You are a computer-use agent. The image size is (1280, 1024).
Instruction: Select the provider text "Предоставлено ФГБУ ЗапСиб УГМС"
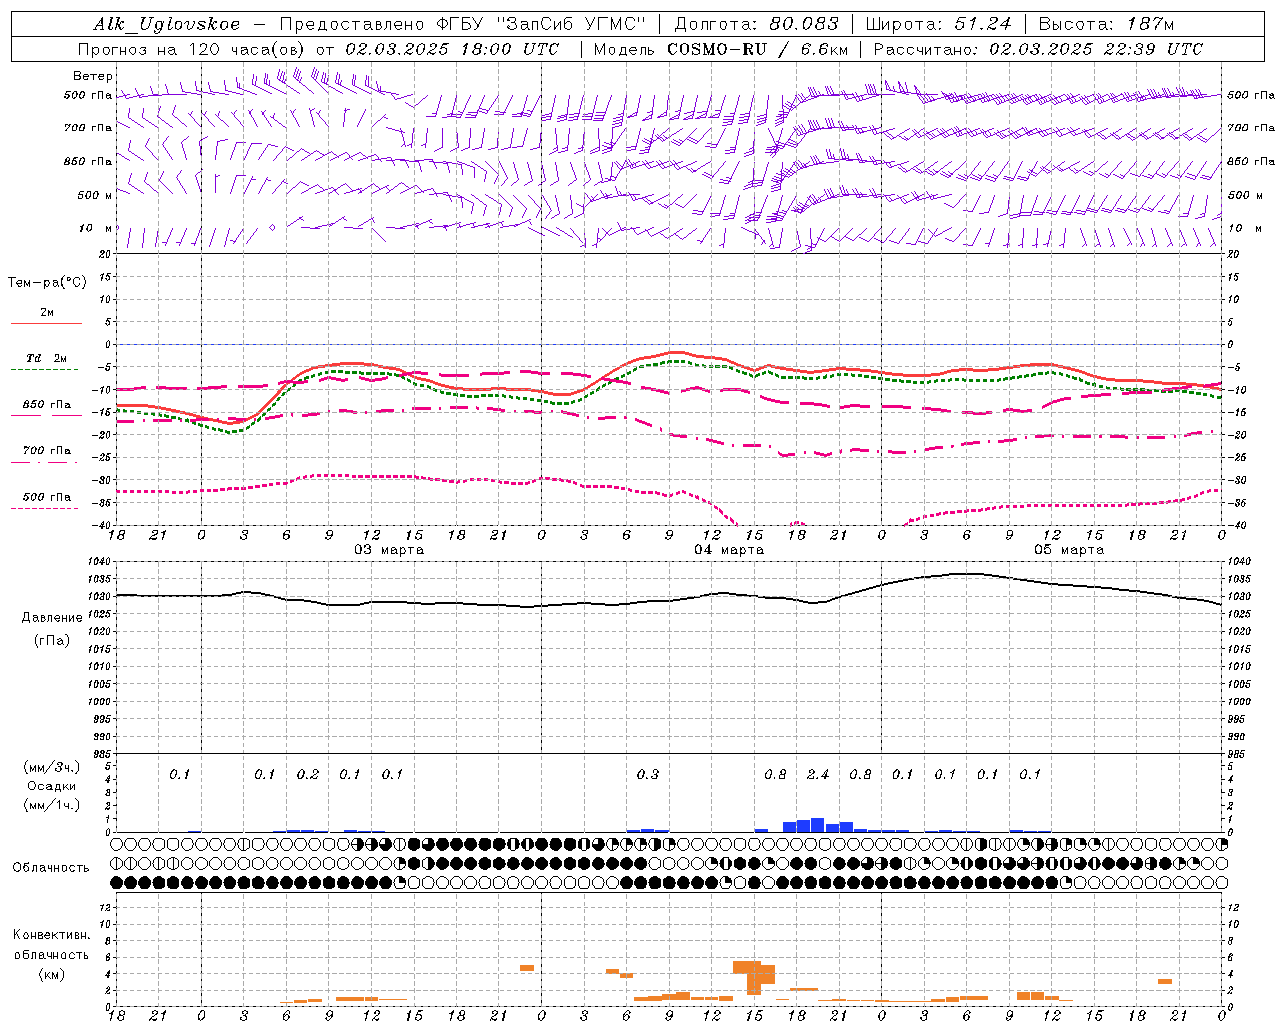(x=463, y=24)
